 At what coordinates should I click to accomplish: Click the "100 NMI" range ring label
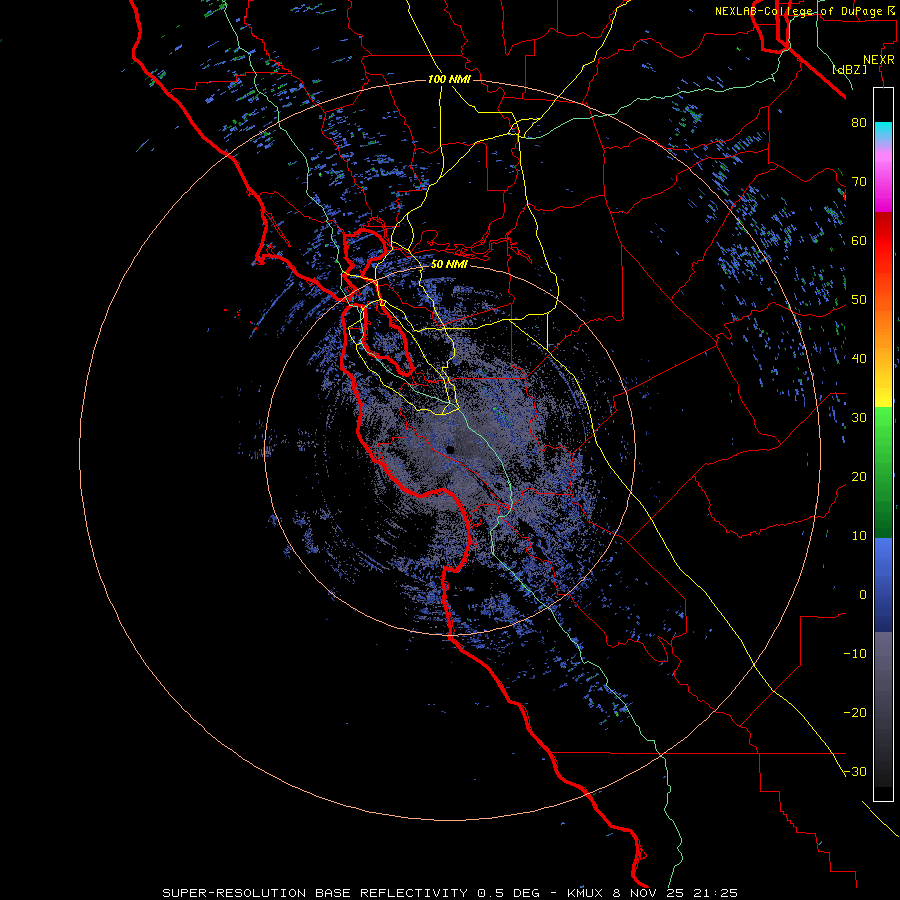pos(449,79)
